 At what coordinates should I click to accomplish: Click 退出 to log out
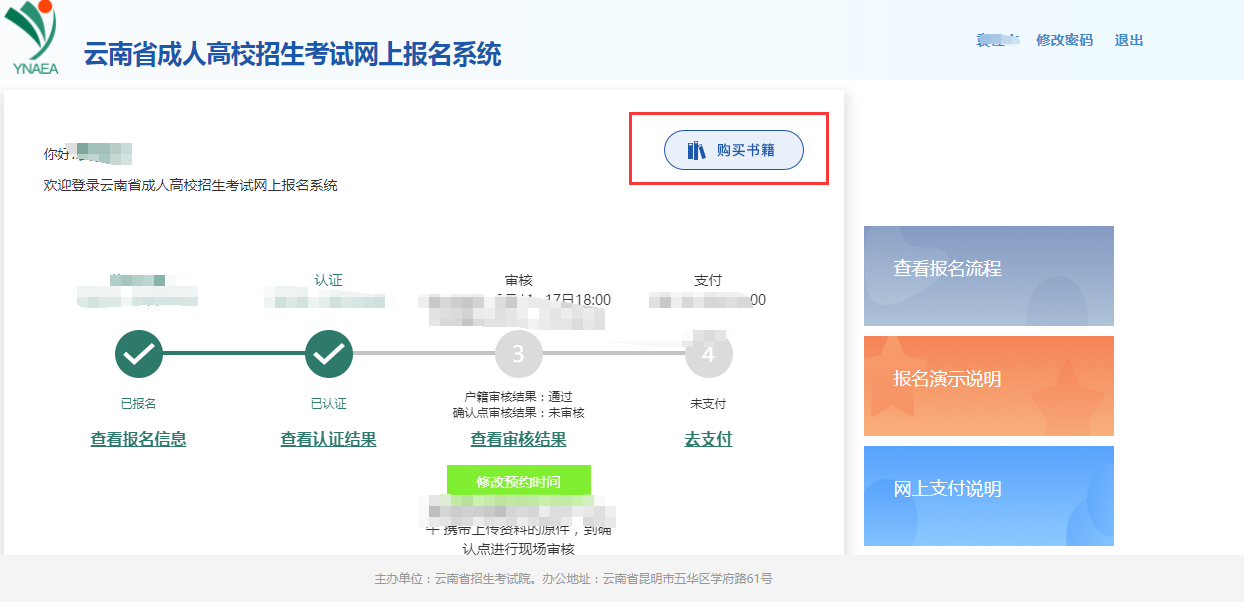pos(1127,41)
